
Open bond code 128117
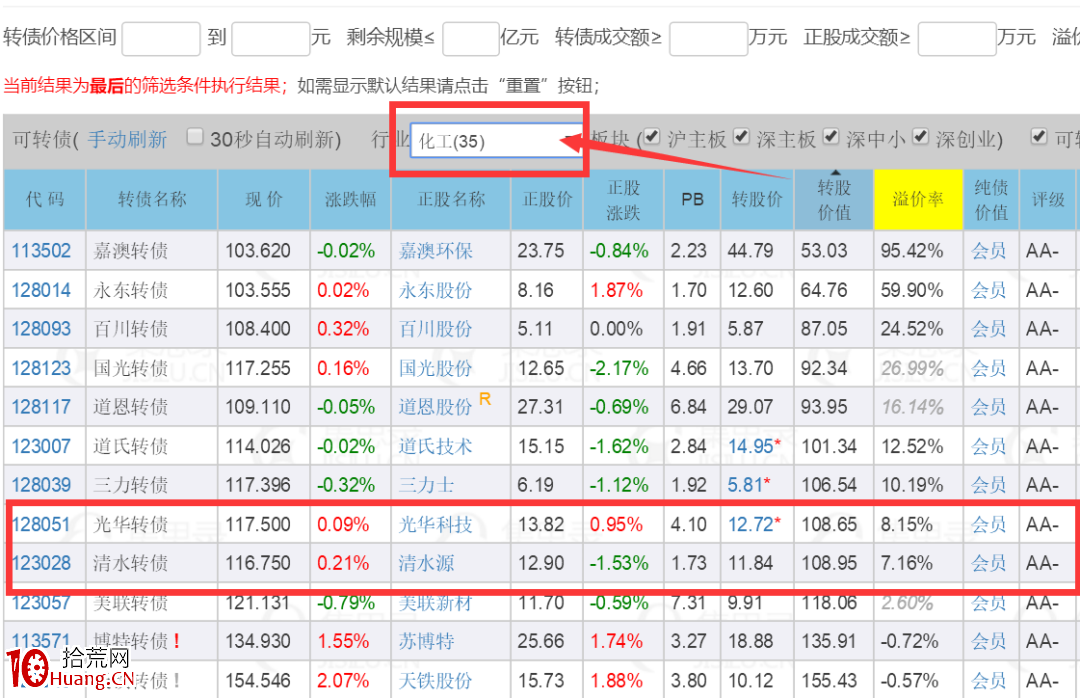pyautogui.click(x=41, y=407)
